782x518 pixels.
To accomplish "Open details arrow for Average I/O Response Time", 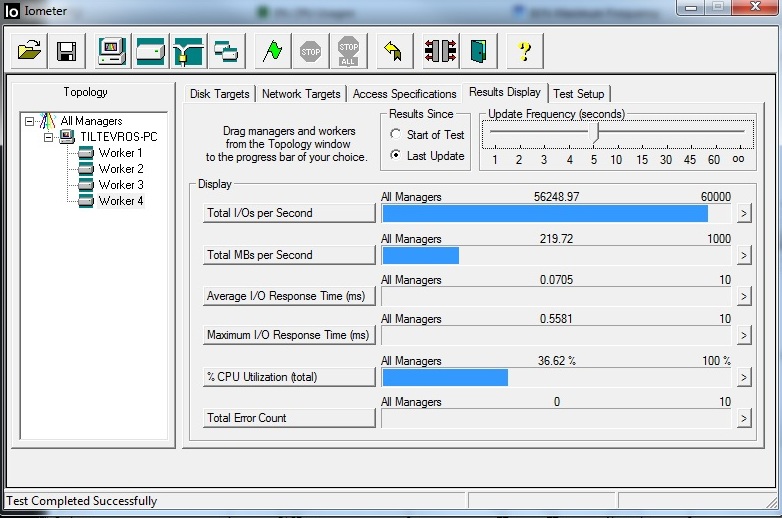I will [744, 296].
